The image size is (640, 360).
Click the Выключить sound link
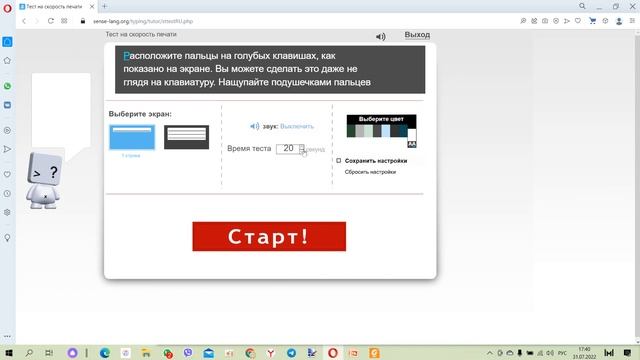[297, 126]
